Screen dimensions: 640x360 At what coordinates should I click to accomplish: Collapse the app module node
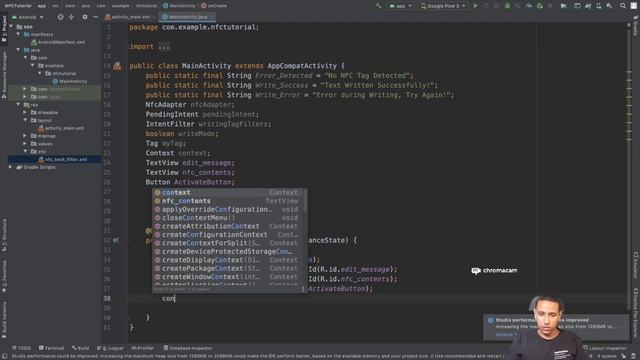(11, 27)
